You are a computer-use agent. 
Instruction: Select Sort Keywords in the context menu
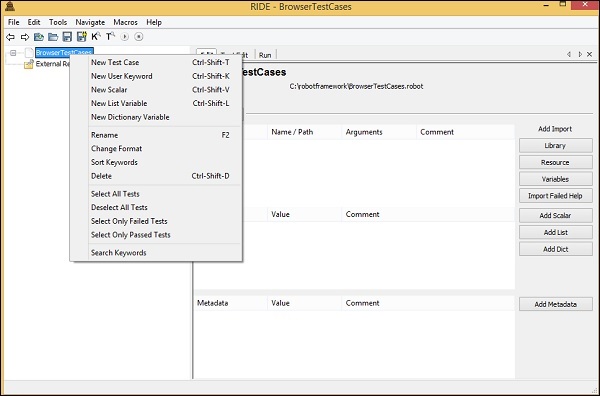pyautogui.click(x=156, y=162)
